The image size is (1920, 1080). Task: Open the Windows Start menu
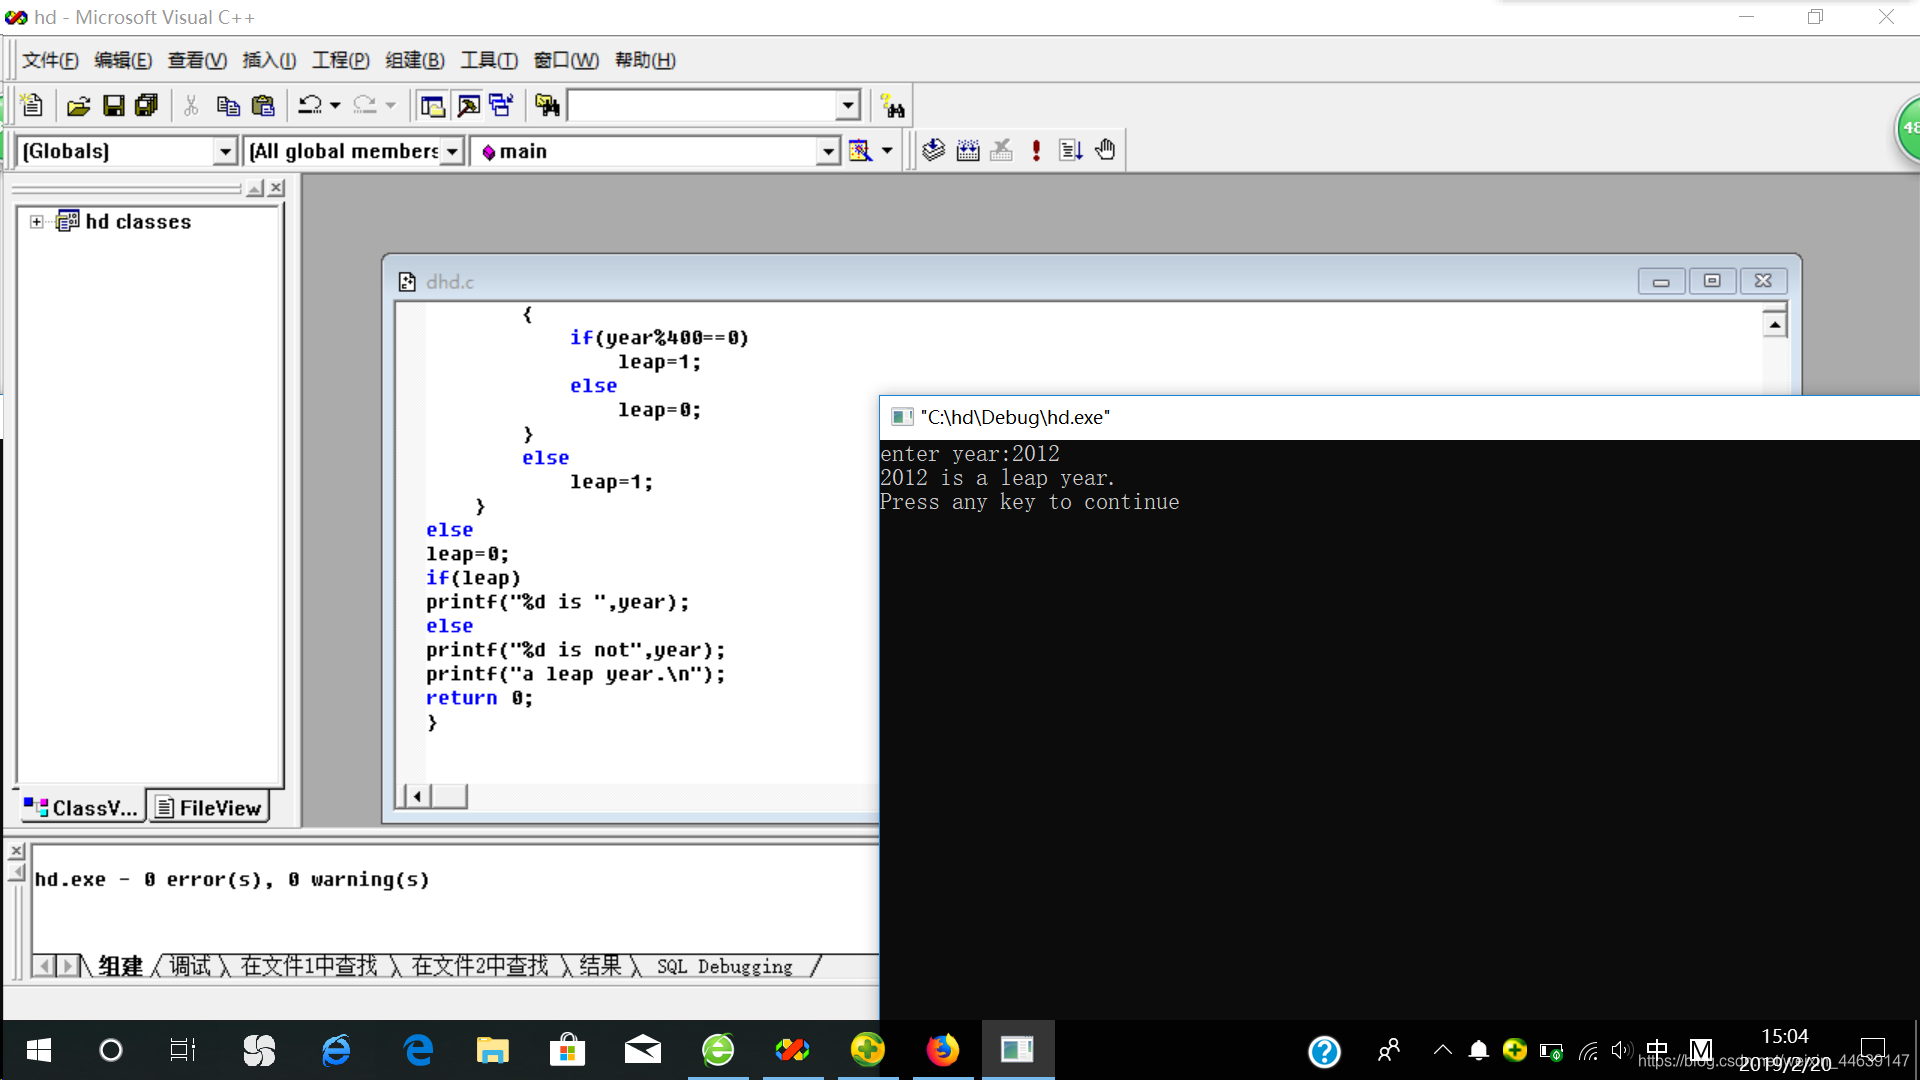38,1050
